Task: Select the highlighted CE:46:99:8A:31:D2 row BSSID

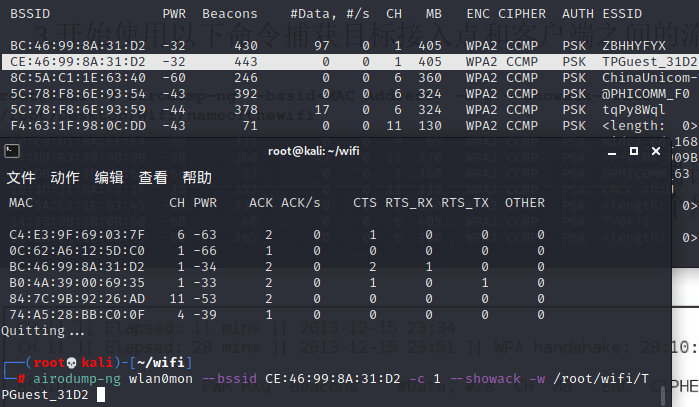Action: click(78, 62)
